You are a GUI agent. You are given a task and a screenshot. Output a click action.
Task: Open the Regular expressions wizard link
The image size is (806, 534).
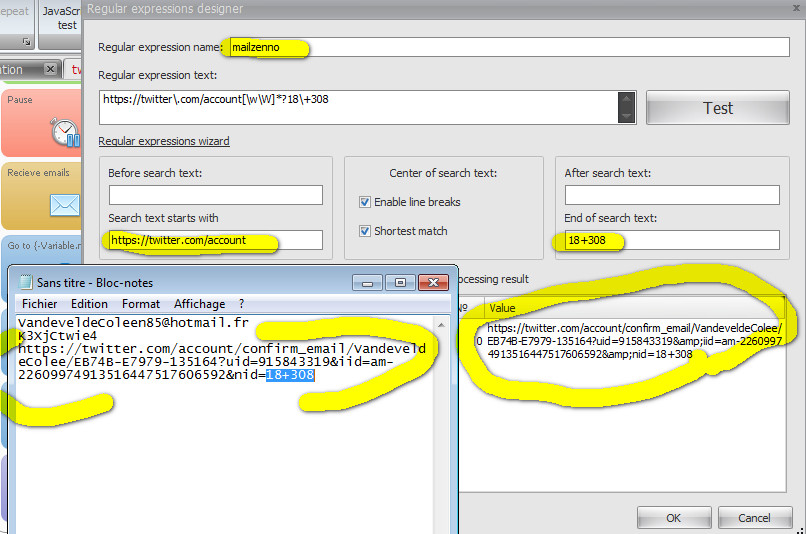click(x=164, y=141)
